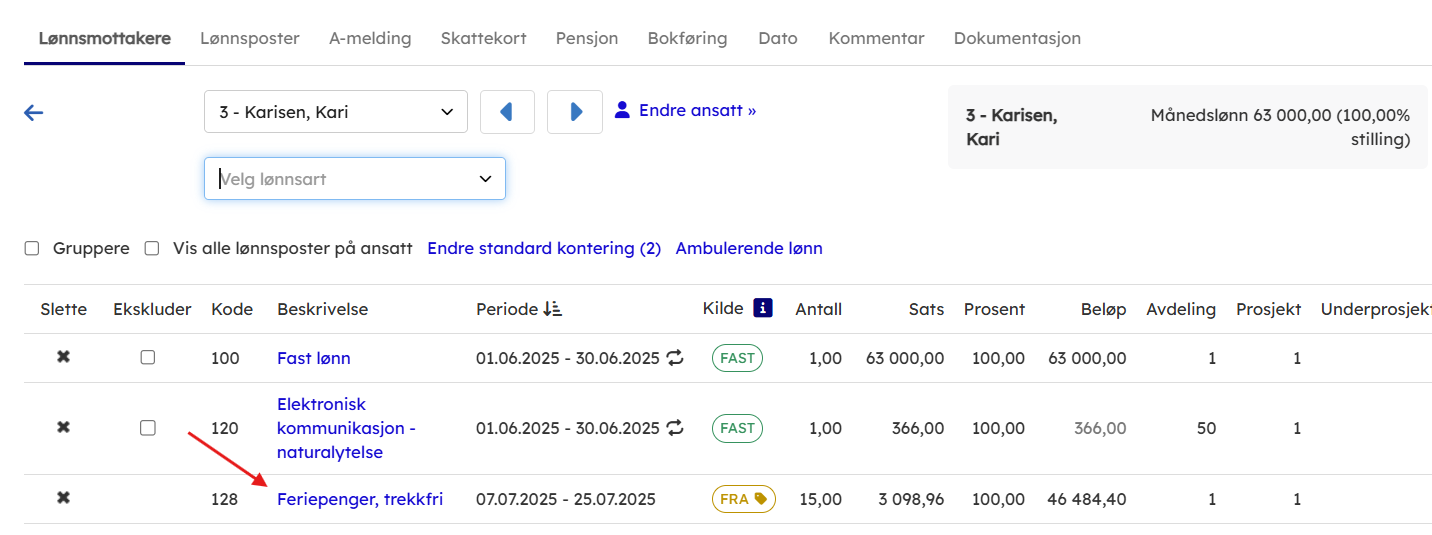Check Vis alle lønnsposter på ansatt

152,249
